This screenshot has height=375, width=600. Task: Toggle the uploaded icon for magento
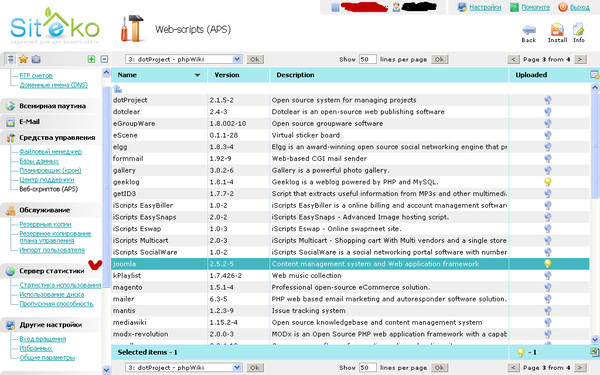(x=548, y=287)
